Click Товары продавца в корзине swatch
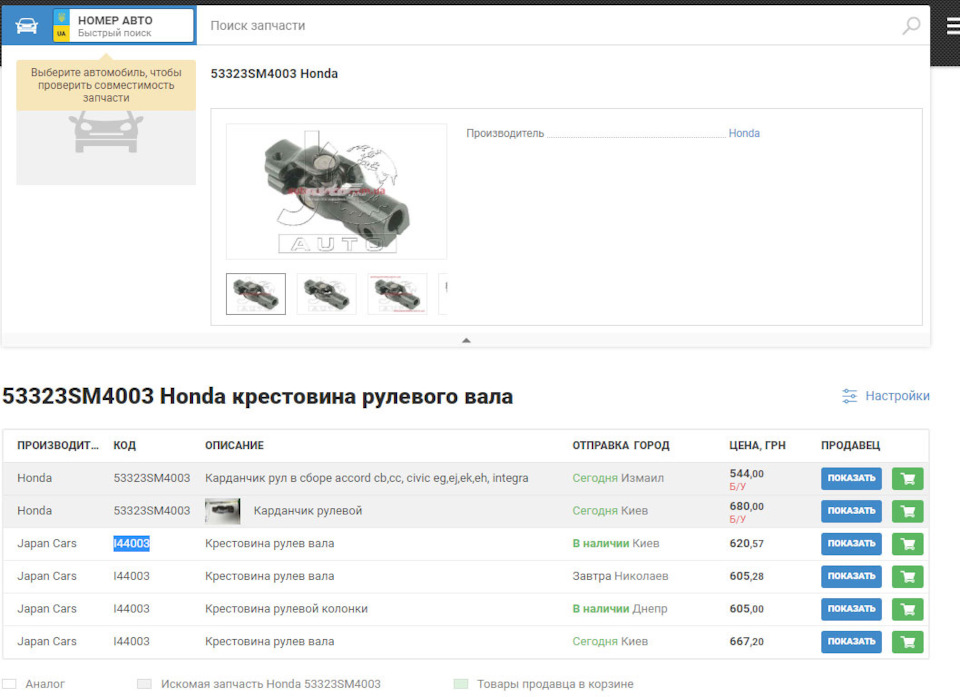This screenshot has width=960, height=697. pyautogui.click(x=461, y=684)
